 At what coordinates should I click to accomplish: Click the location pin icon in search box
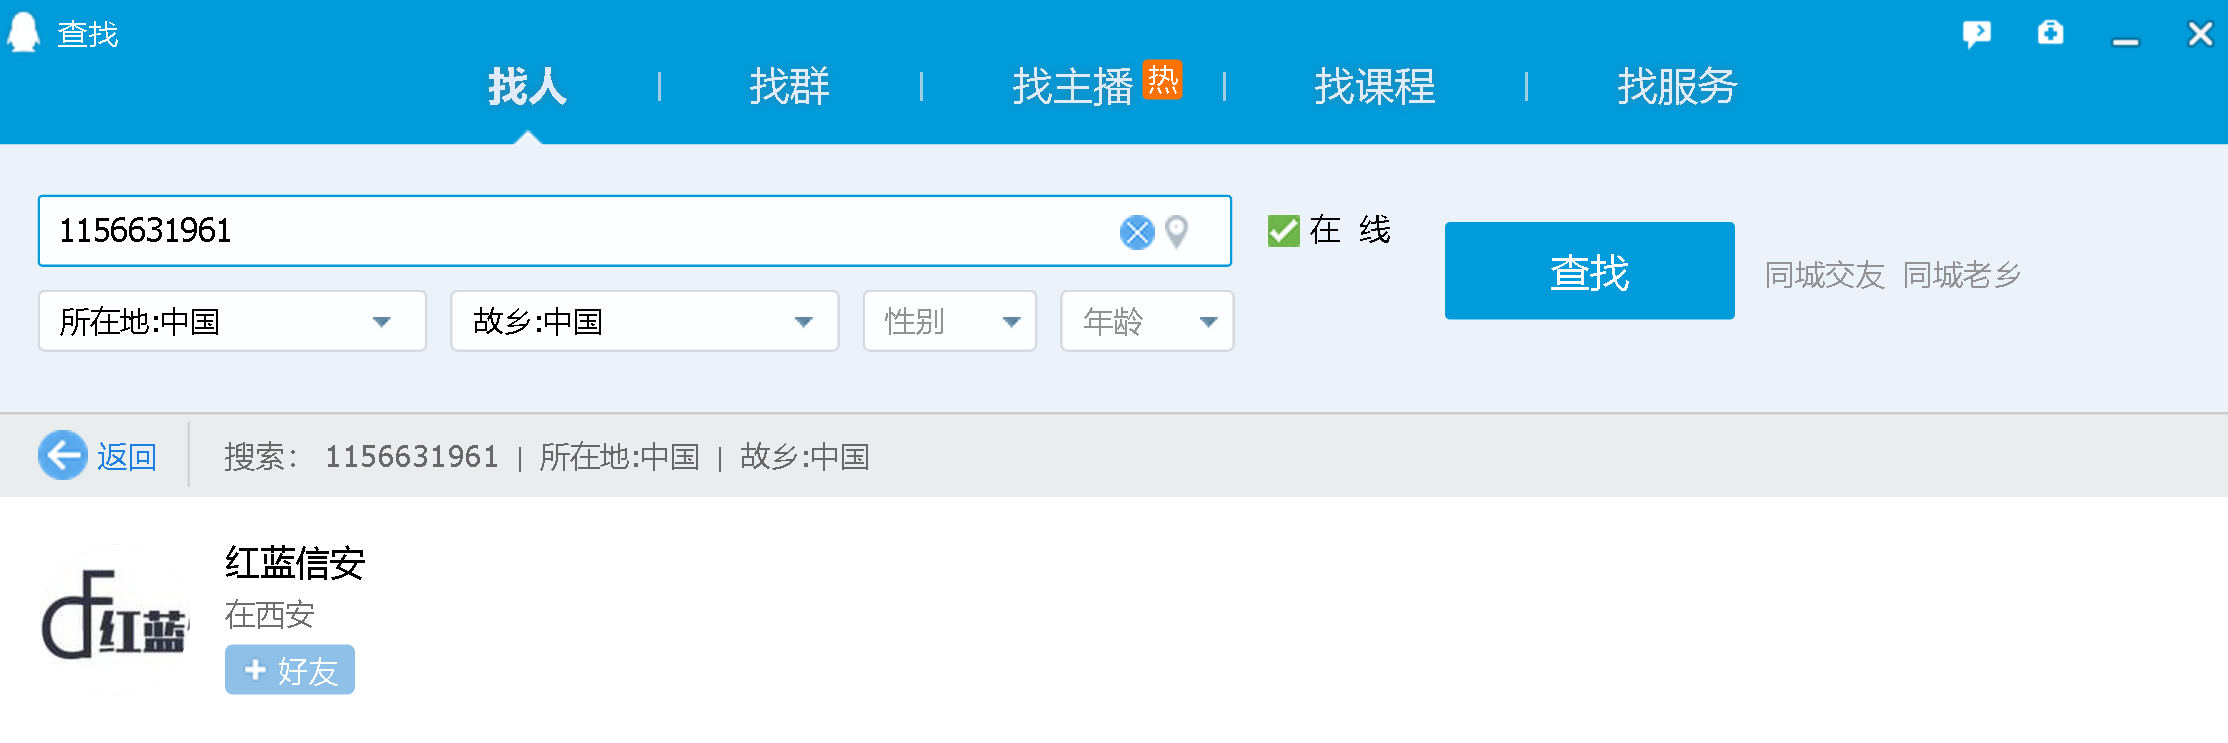1177,232
